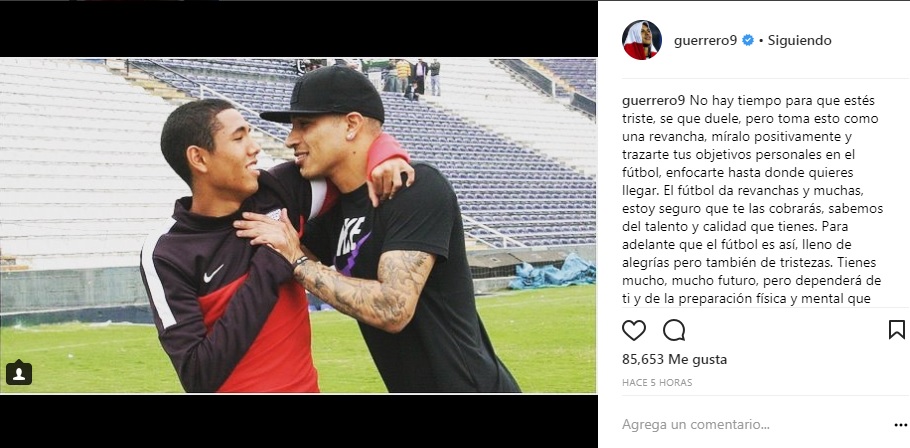Show tagged people icon on the photo
The image size is (910, 448).
pos(19,373)
